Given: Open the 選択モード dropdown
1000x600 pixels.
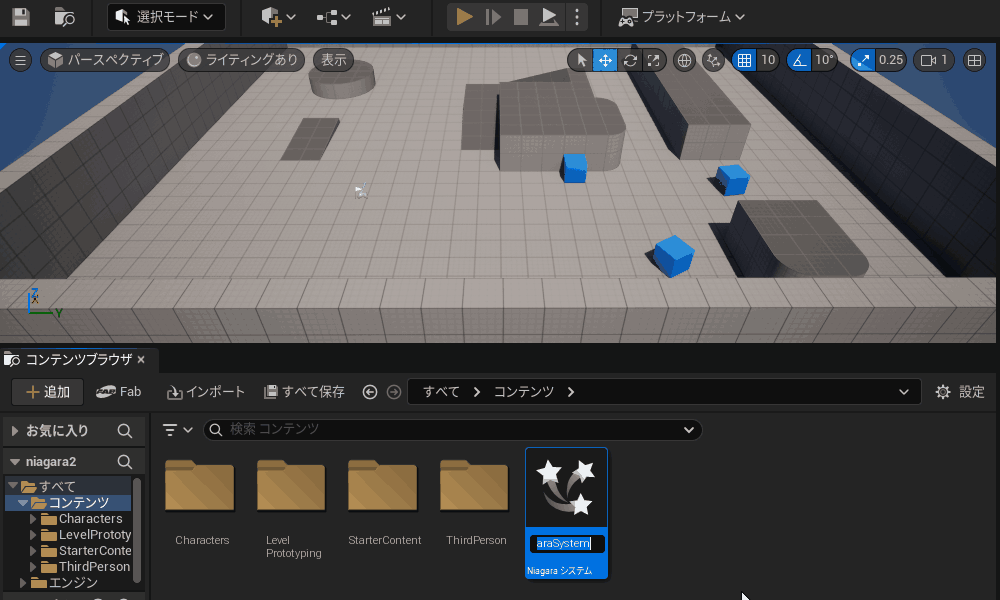Looking at the screenshot, I should pos(166,17).
